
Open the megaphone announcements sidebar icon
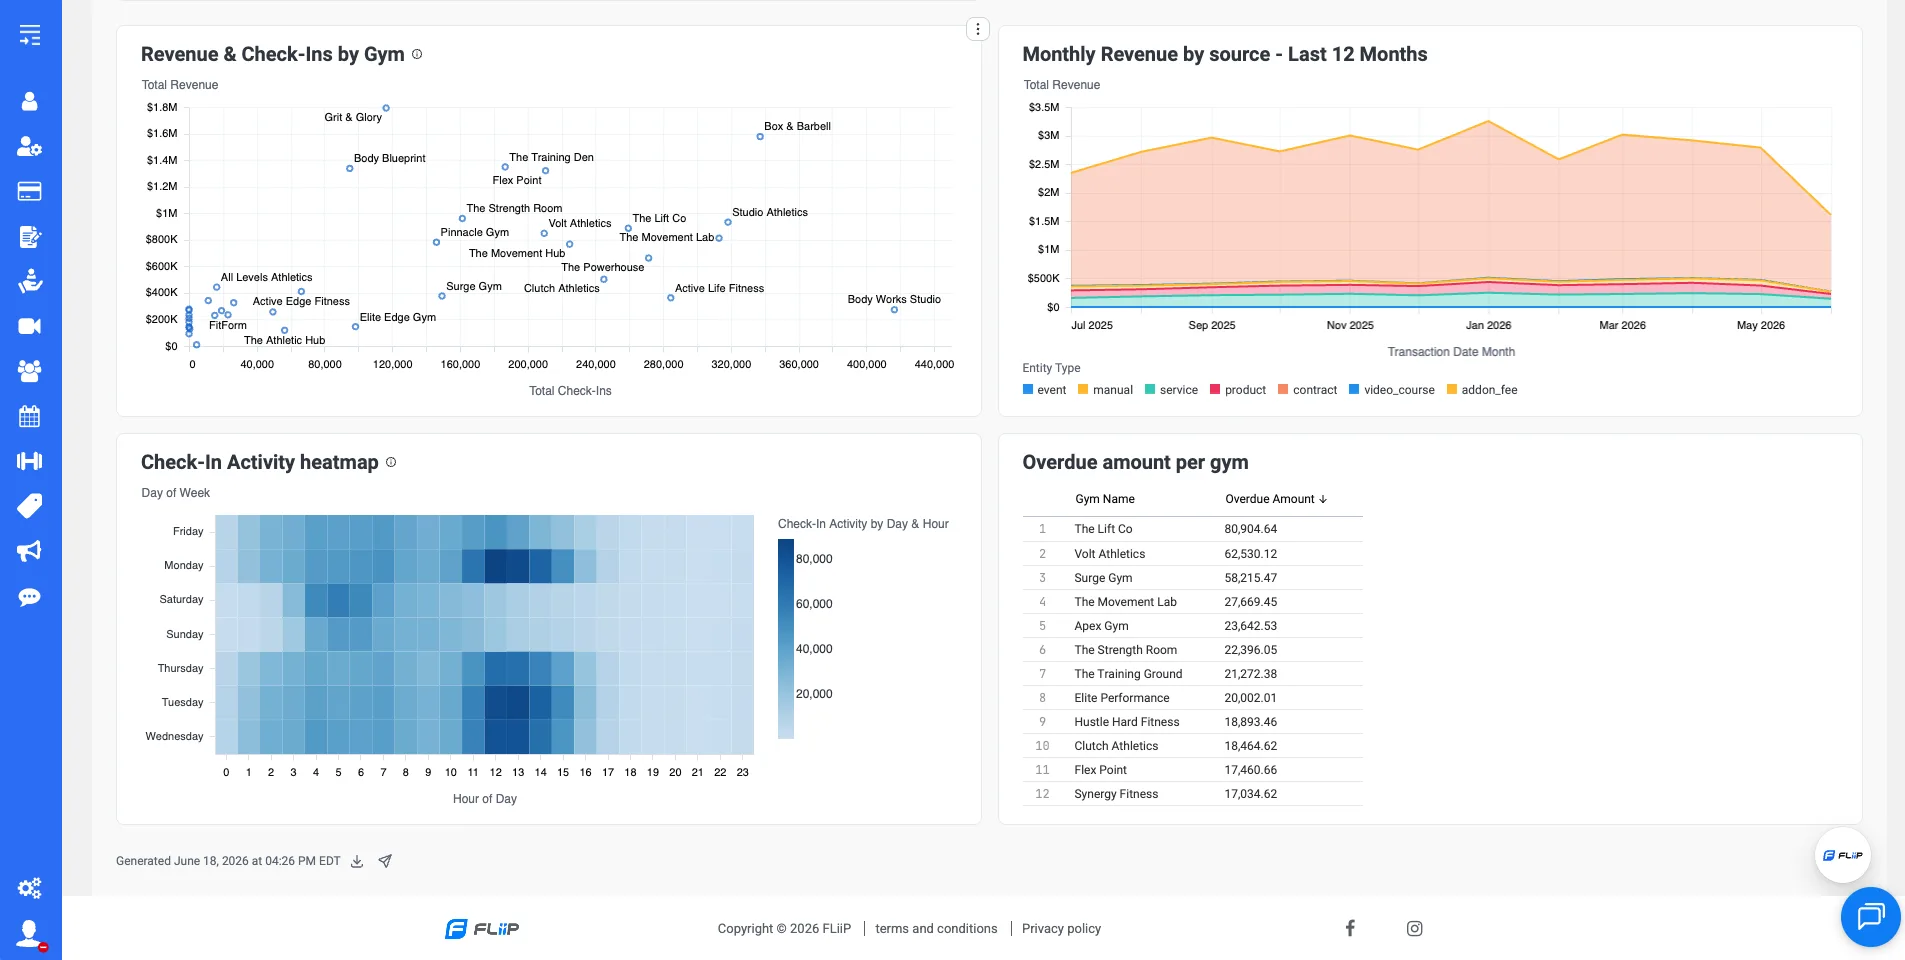click(30, 551)
